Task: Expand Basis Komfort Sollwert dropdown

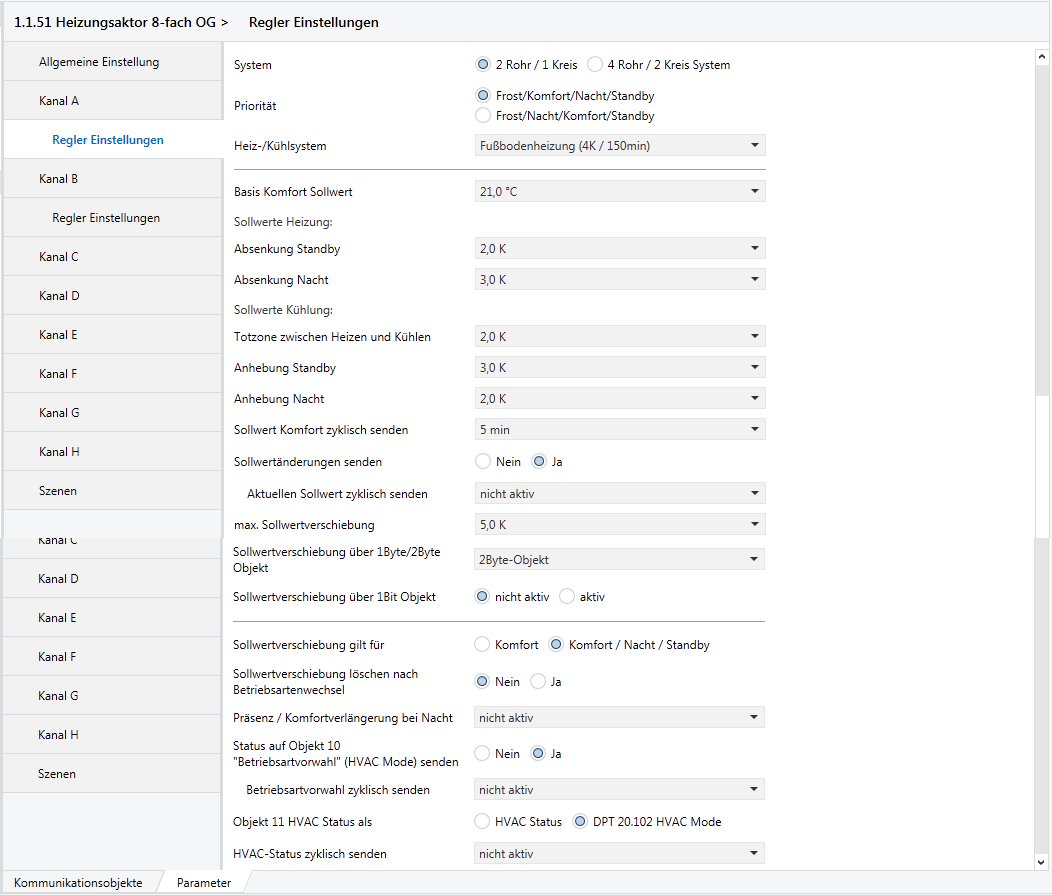Action: (x=620, y=192)
